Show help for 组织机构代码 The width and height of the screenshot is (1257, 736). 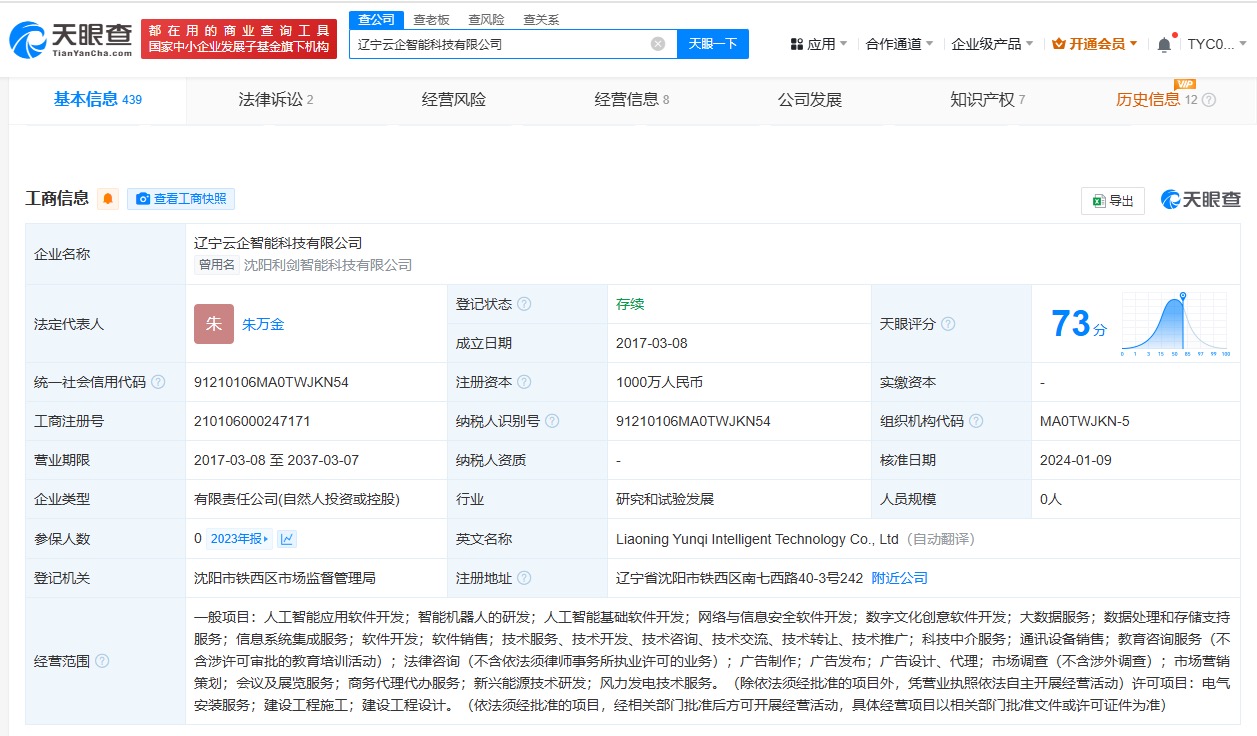(976, 421)
